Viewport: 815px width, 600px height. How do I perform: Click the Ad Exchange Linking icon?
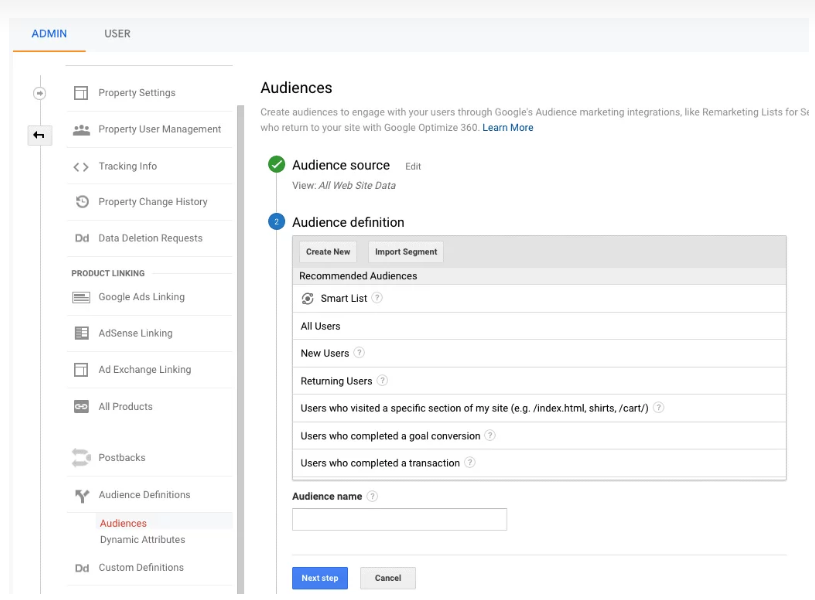[81, 370]
